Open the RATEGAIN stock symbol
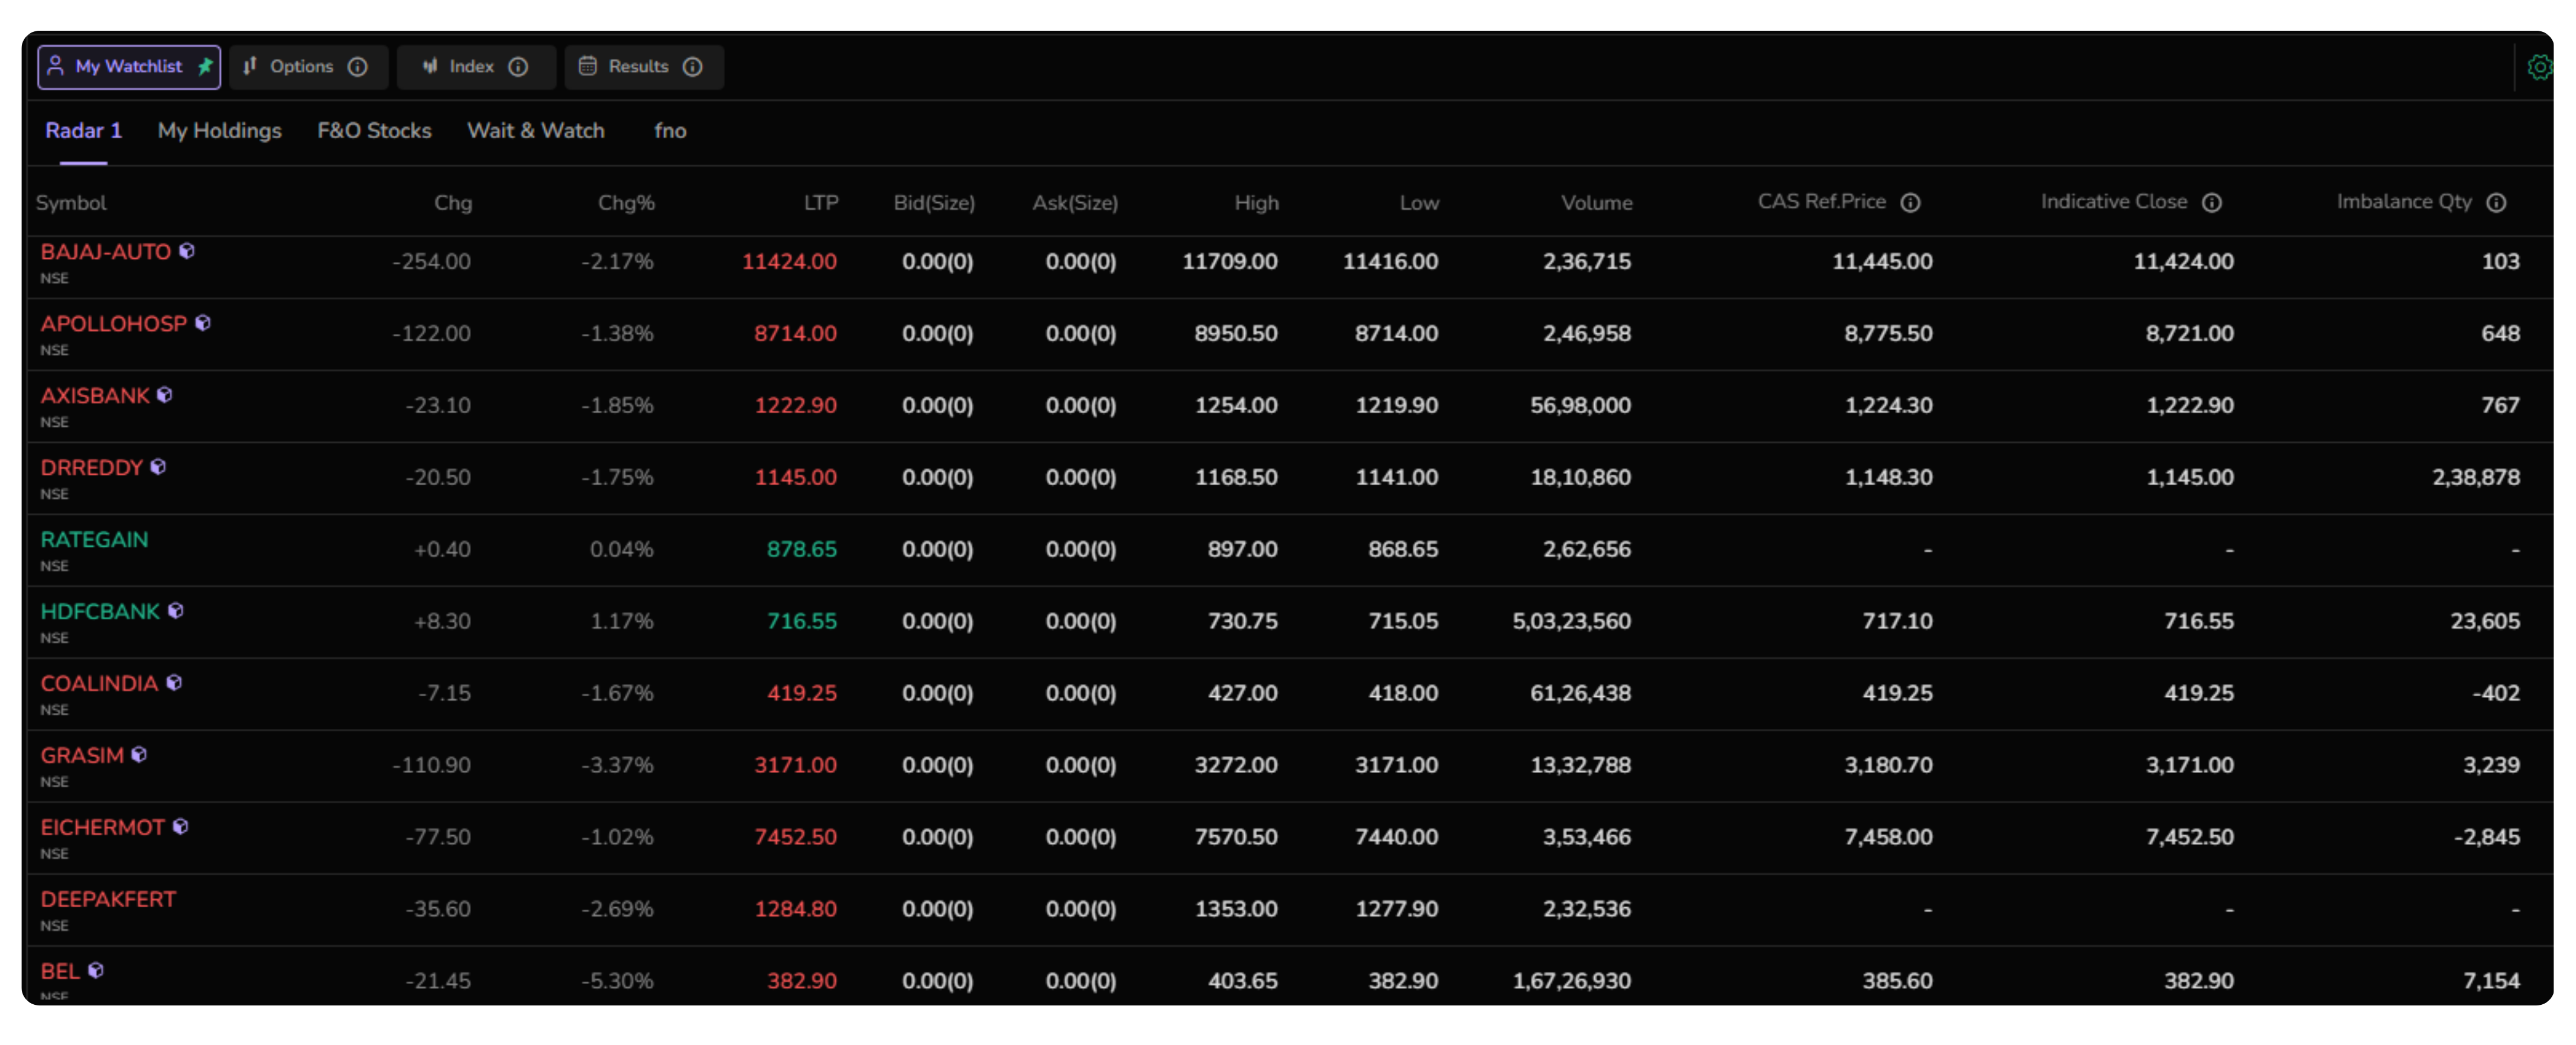The width and height of the screenshot is (2576, 1045). (x=94, y=540)
